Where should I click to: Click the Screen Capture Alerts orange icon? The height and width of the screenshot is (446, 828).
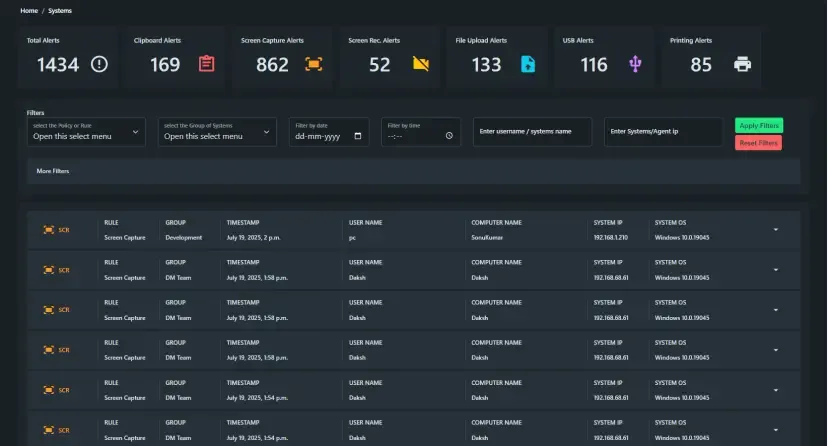(314, 64)
